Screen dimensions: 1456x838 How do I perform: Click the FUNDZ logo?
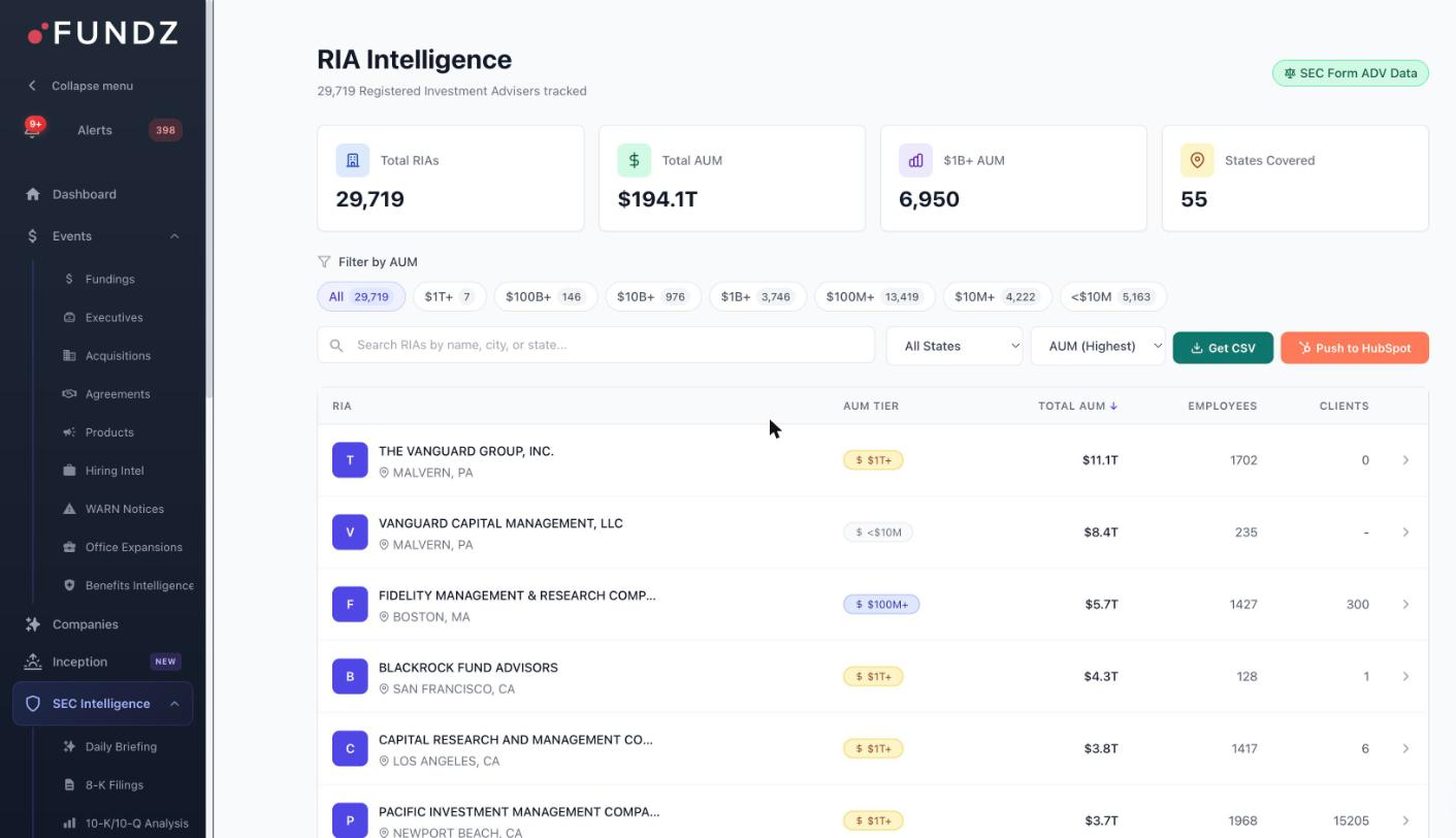103,33
